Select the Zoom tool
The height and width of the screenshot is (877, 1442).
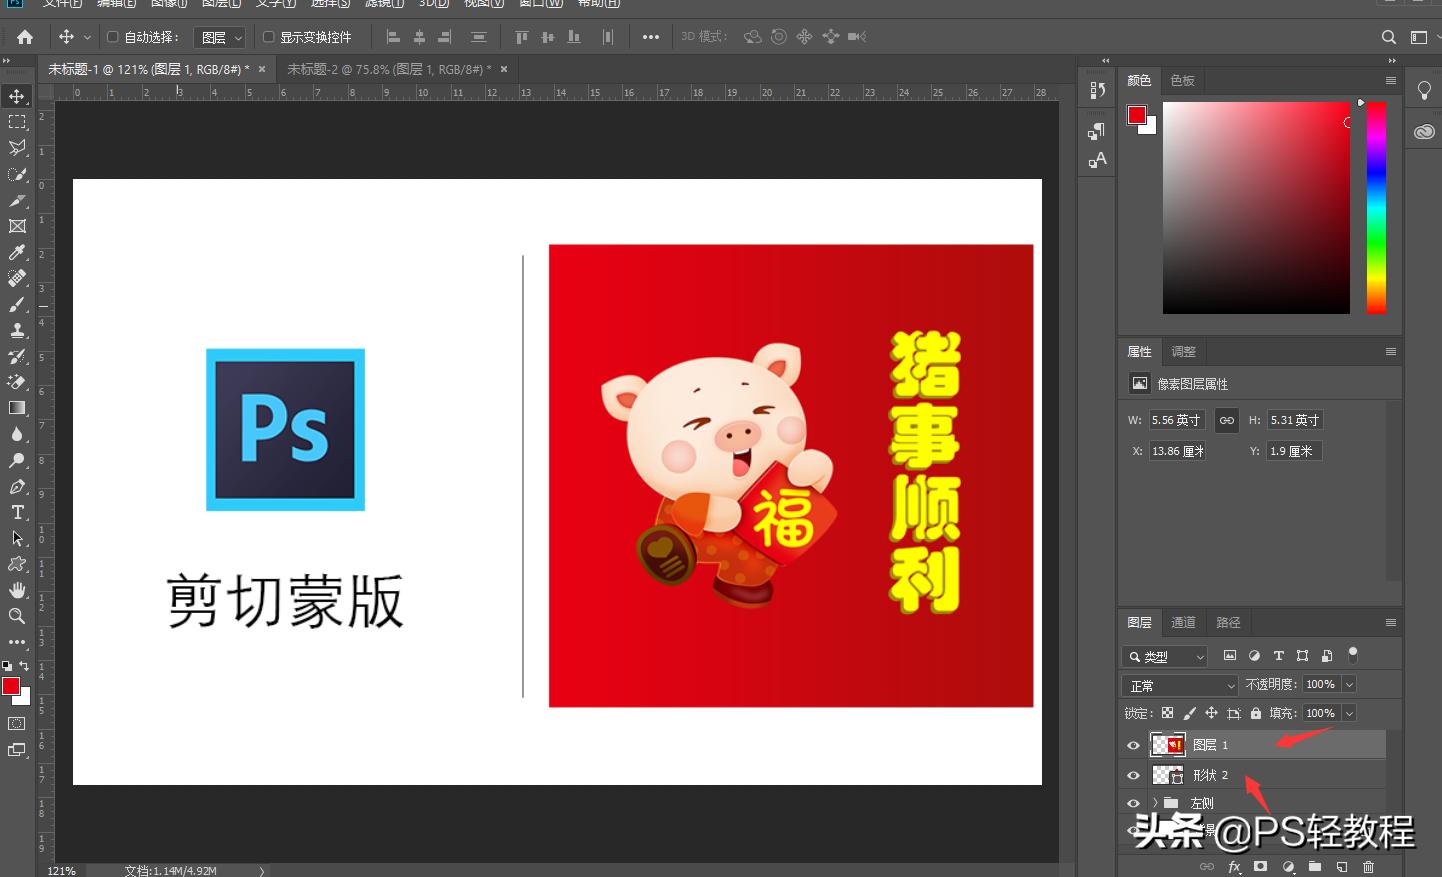coord(16,616)
